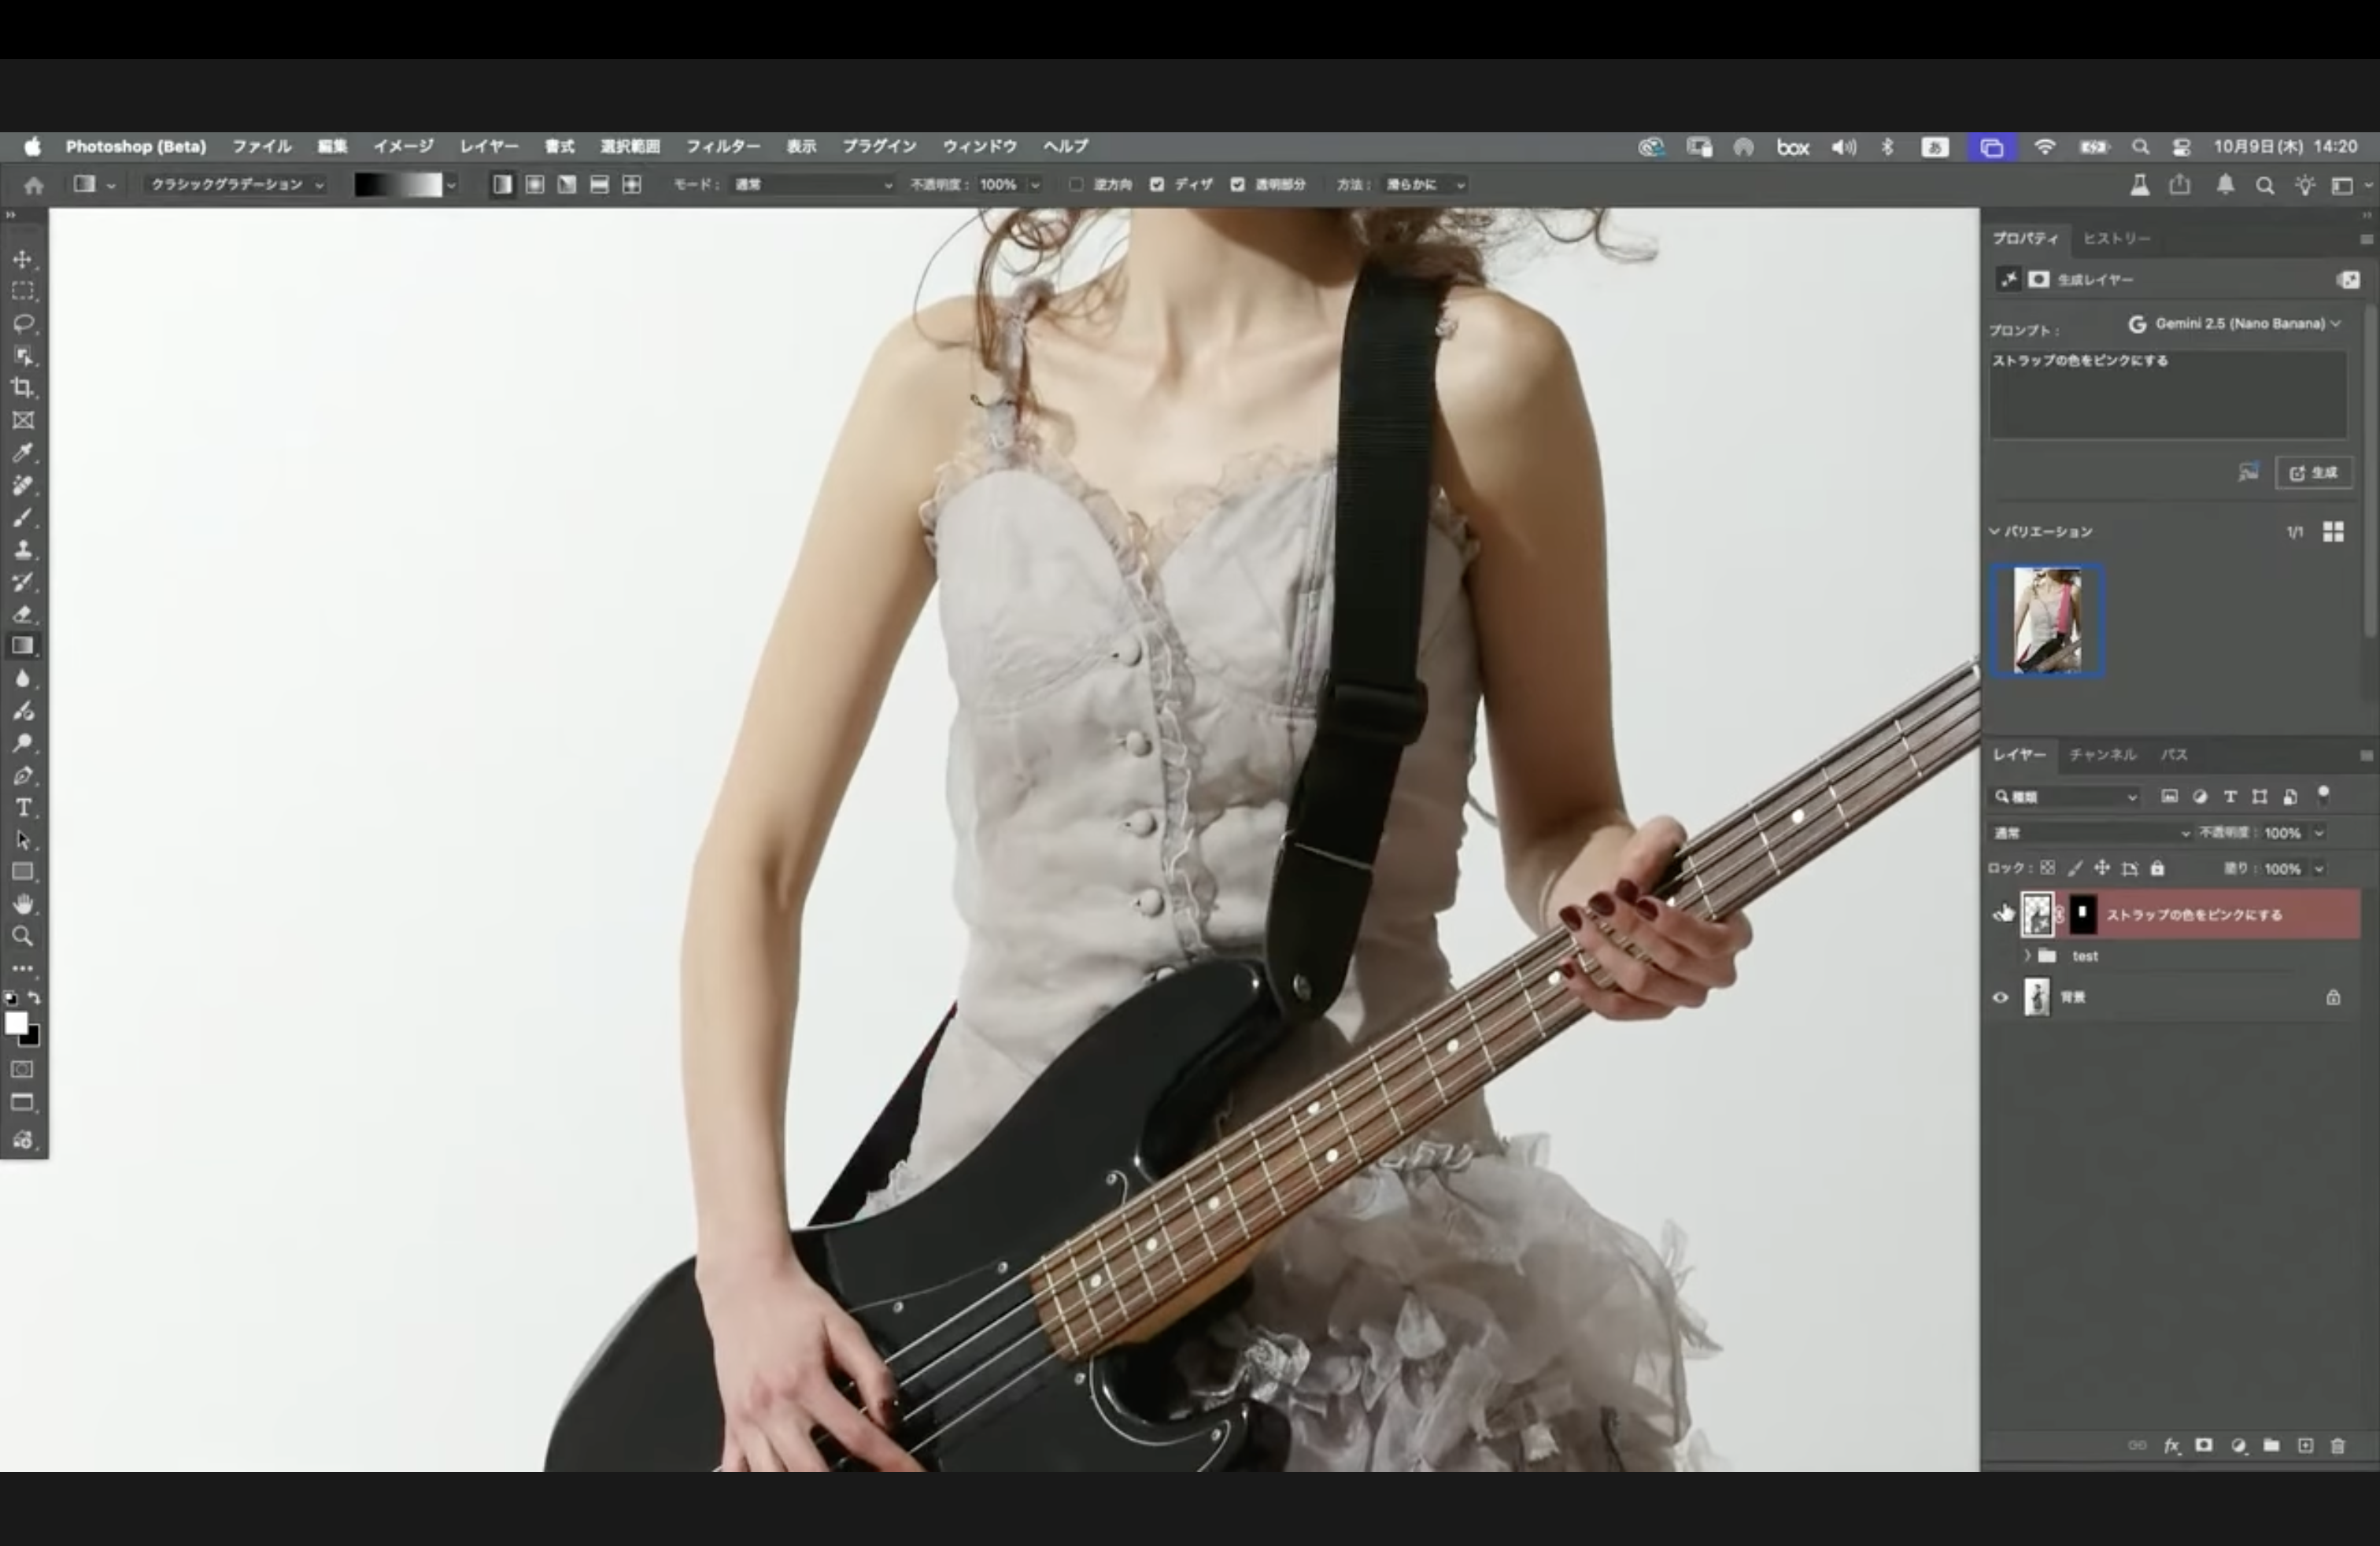Switch to the チャンネル tab
This screenshot has width=2380, height=1546.
click(2102, 755)
